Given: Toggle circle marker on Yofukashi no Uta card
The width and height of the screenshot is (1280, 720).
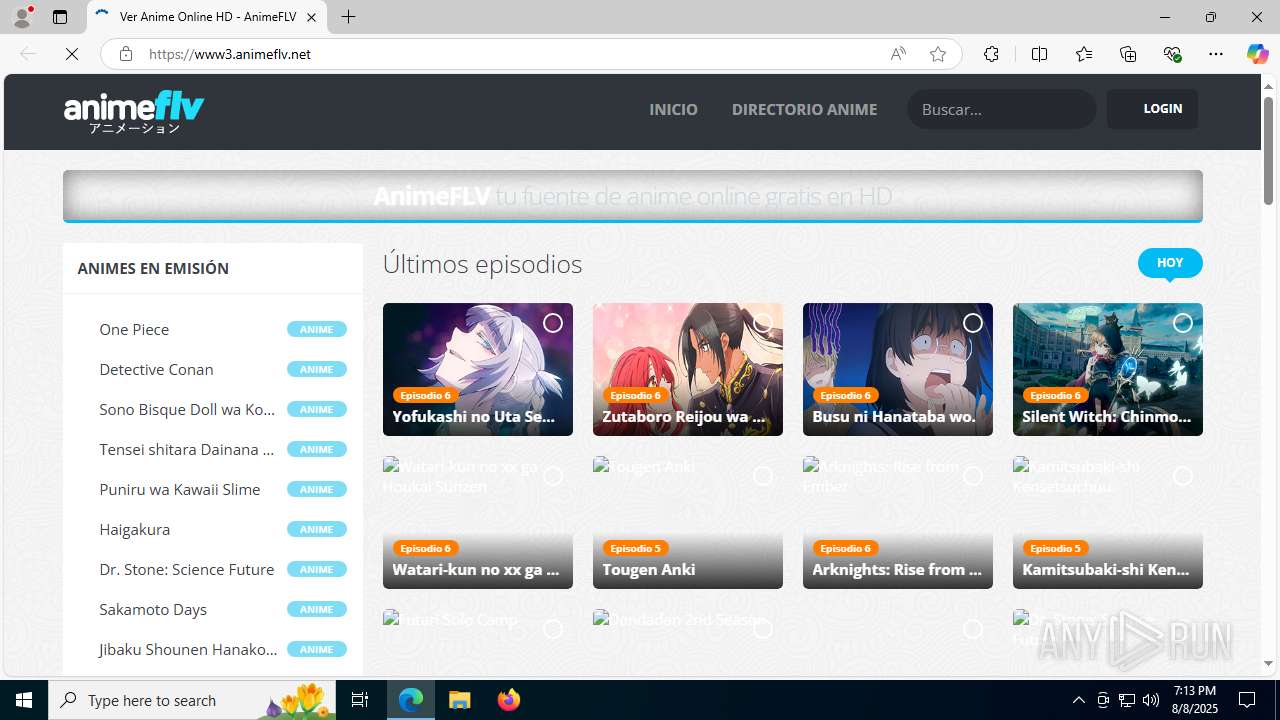Looking at the screenshot, I should click(553, 323).
